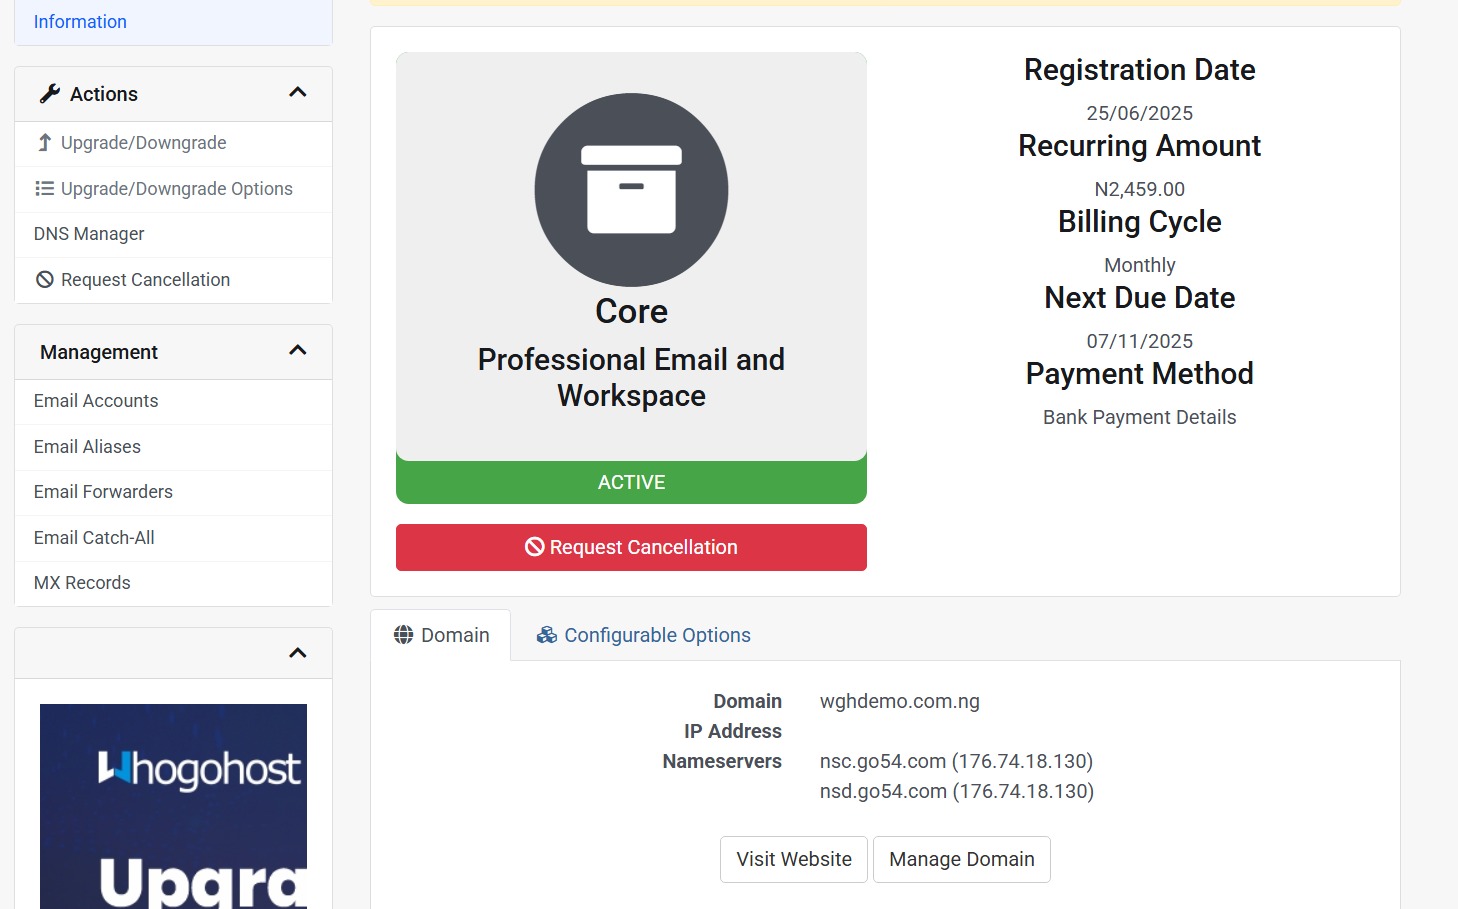Collapse the Management panel
Image resolution: width=1458 pixels, height=909 pixels.
click(297, 351)
